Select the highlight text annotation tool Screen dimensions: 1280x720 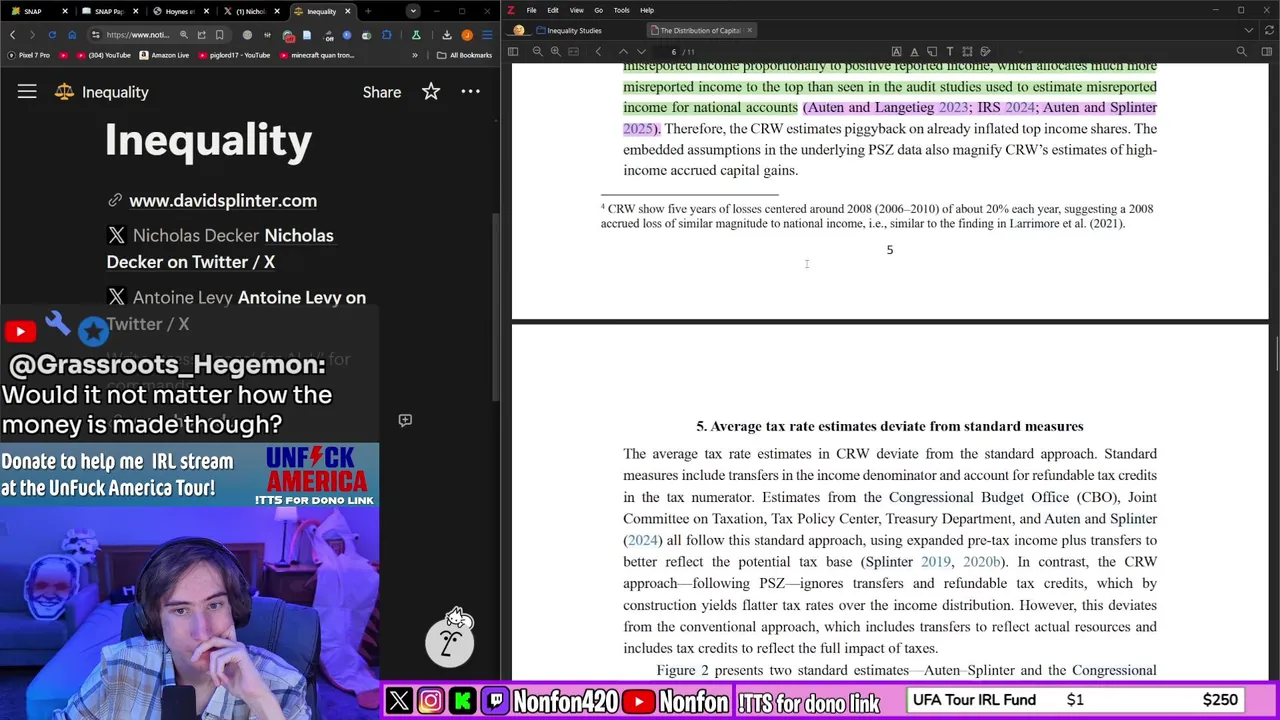(896, 52)
